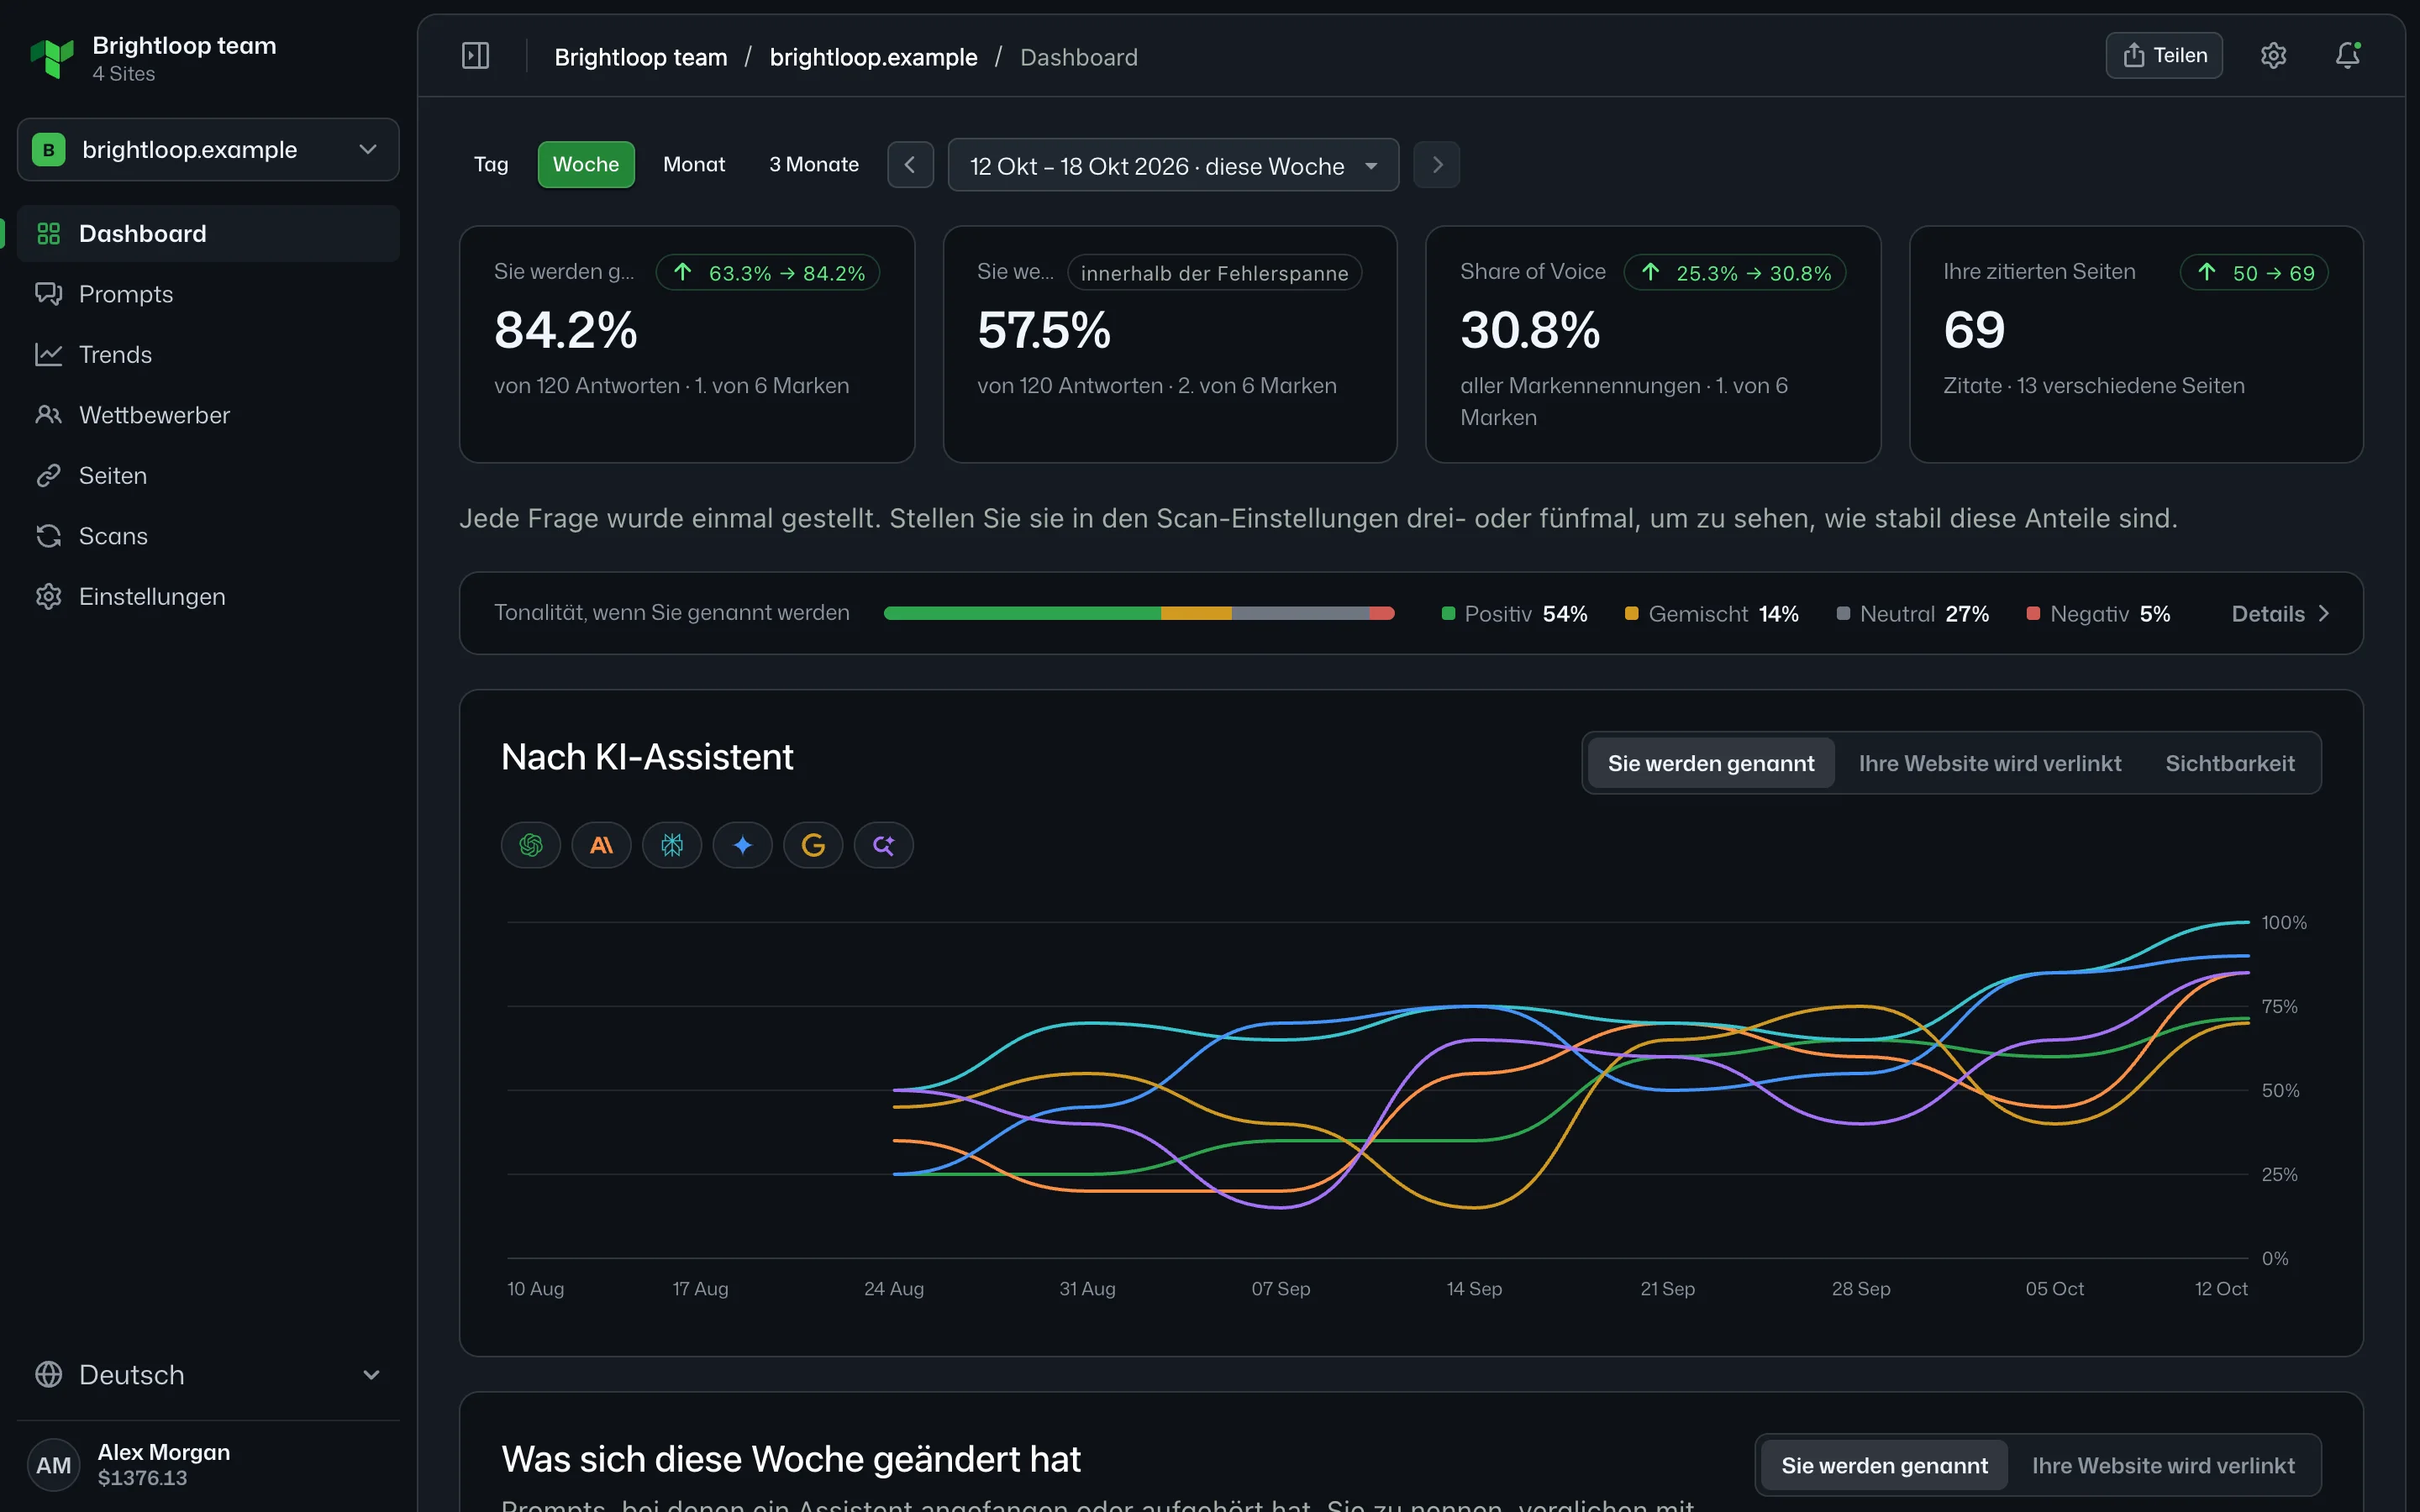This screenshot has height=1512, width=2420.
Task: Toggle the purple AI search chip
Action: click(883, 845)
